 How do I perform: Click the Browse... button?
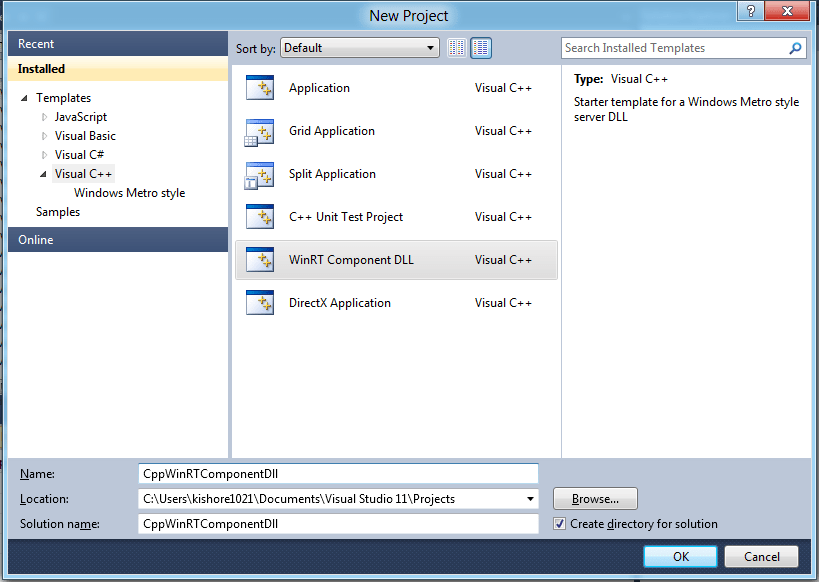tap(595, 498)
